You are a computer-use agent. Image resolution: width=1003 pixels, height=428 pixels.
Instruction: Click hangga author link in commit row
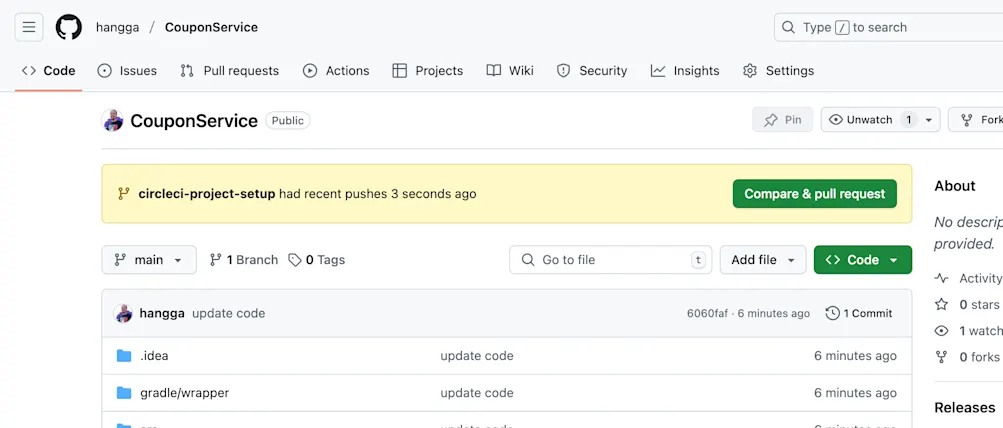pyautogui.click(x=162, y=313)
